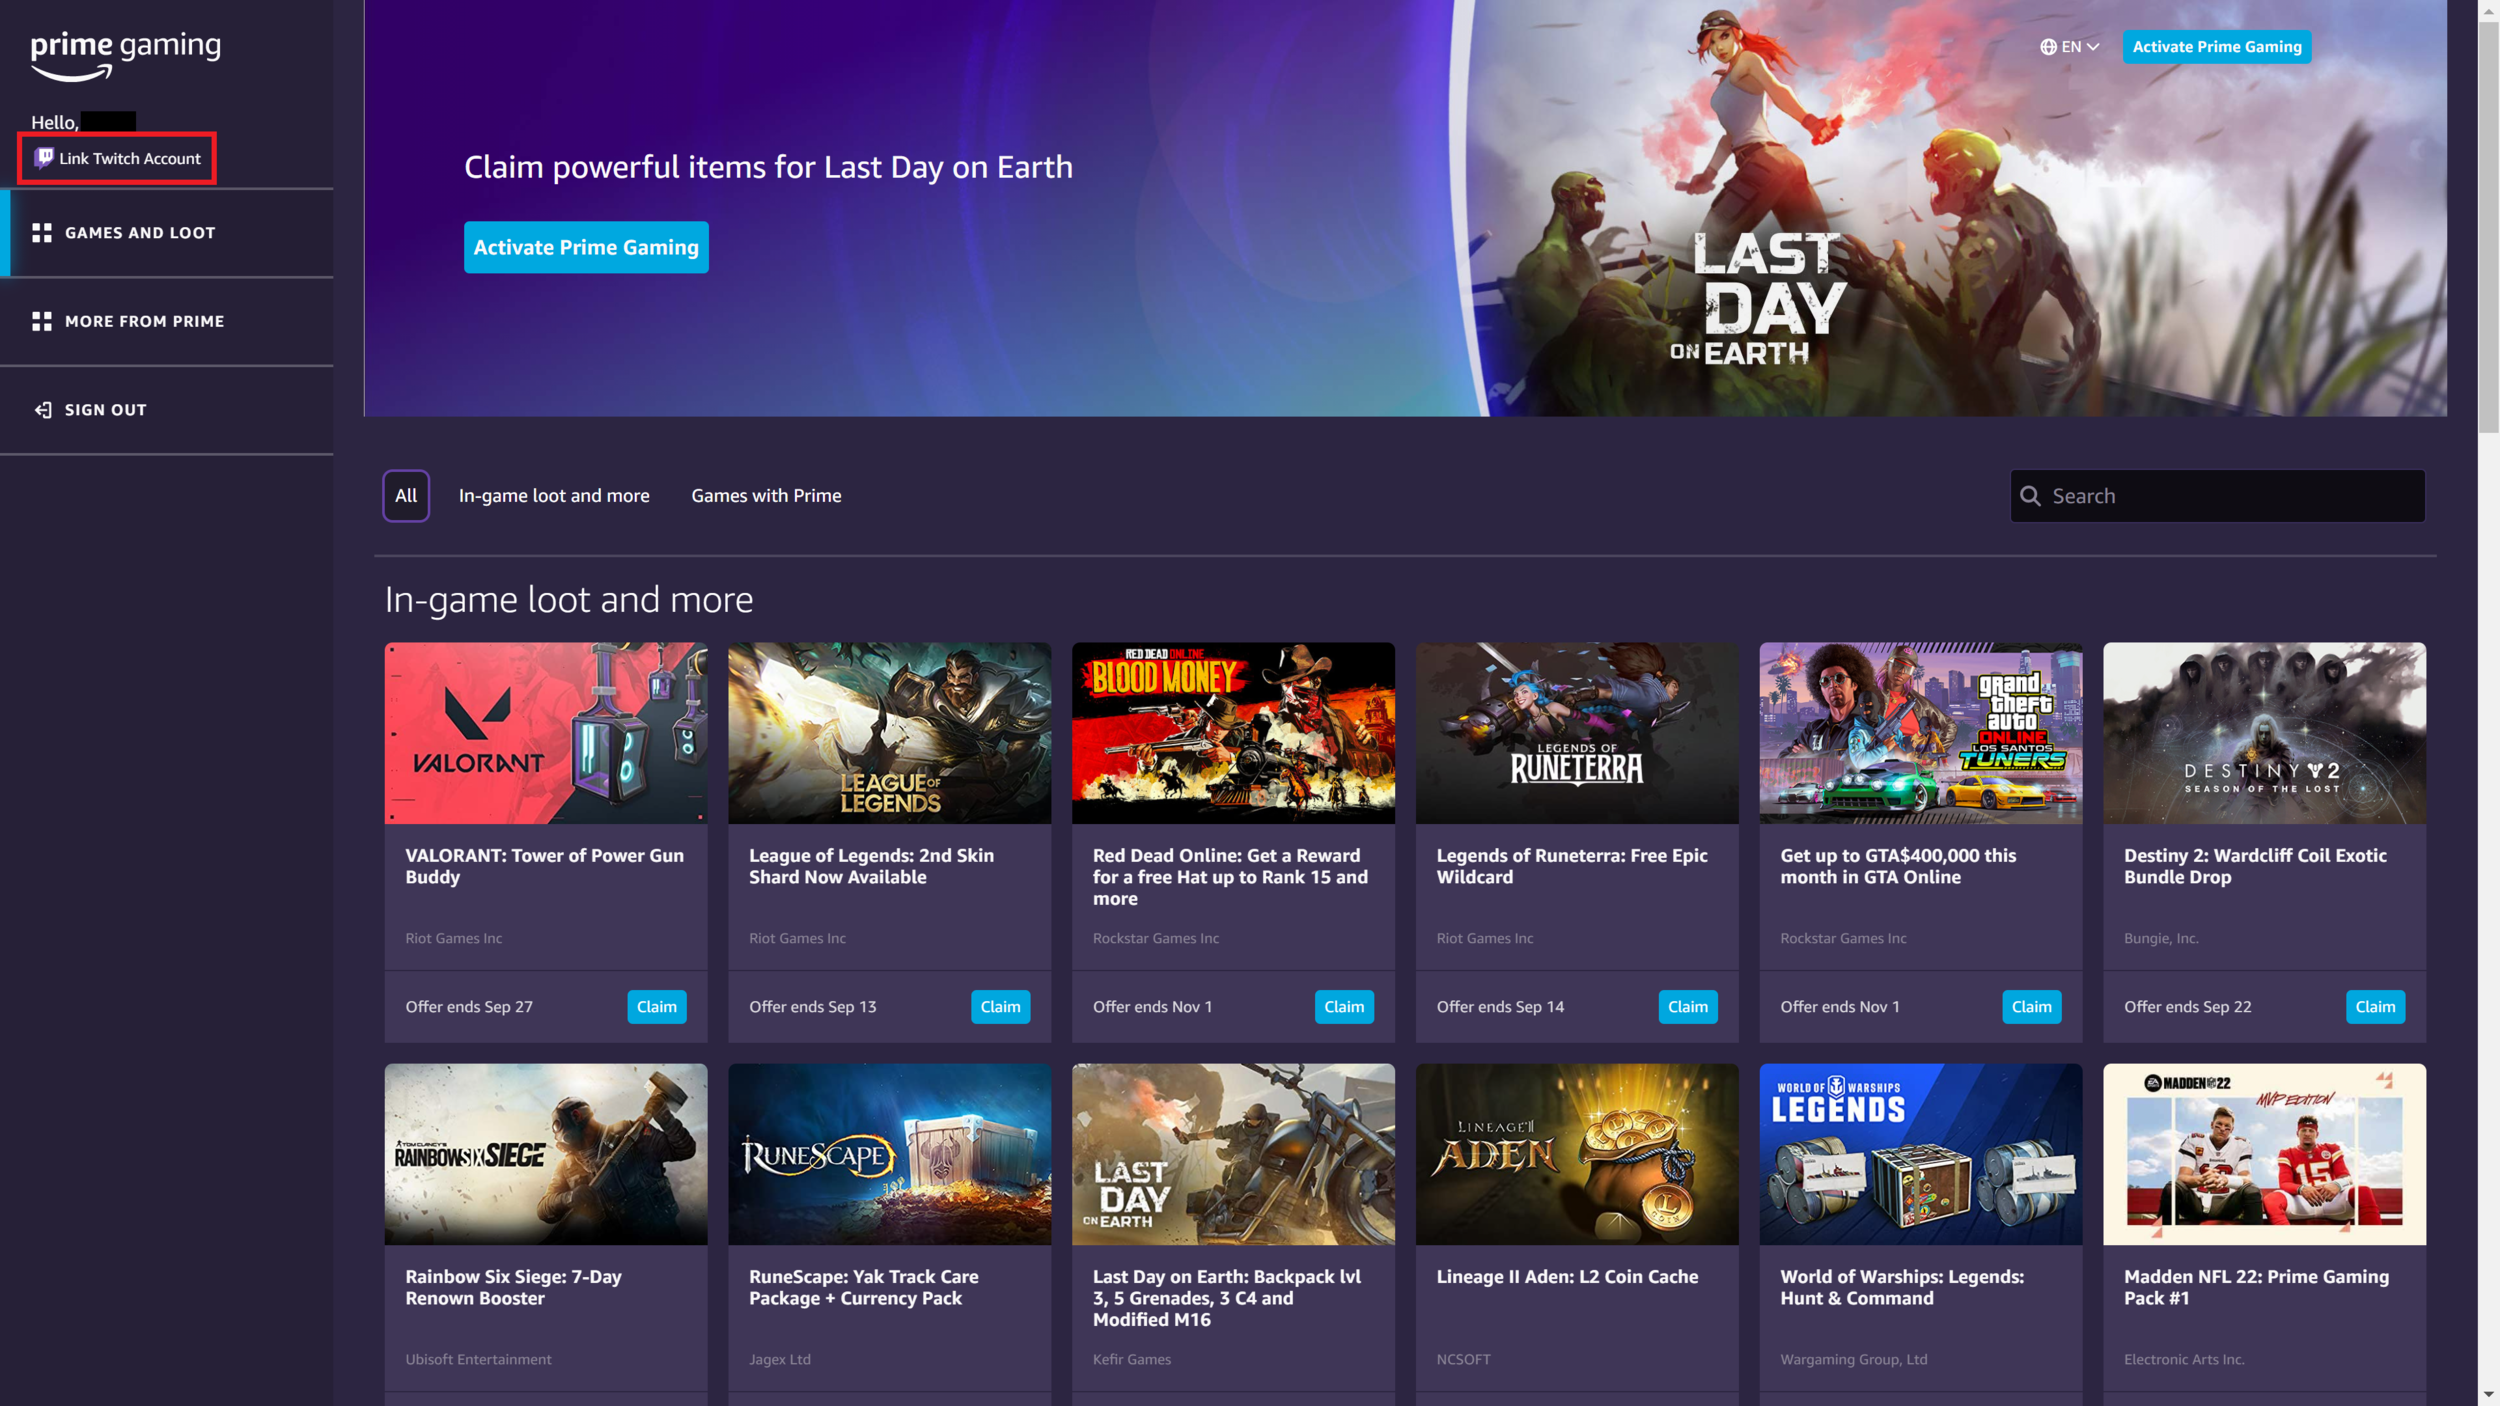Focus the Search input field

click(x=2217, y=496)
